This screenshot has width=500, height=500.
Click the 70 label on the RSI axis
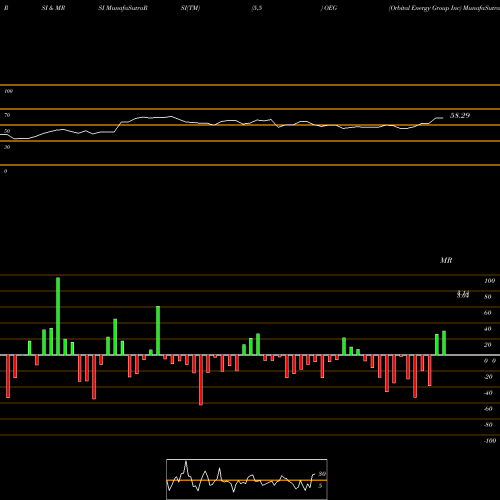pos(7,115)
